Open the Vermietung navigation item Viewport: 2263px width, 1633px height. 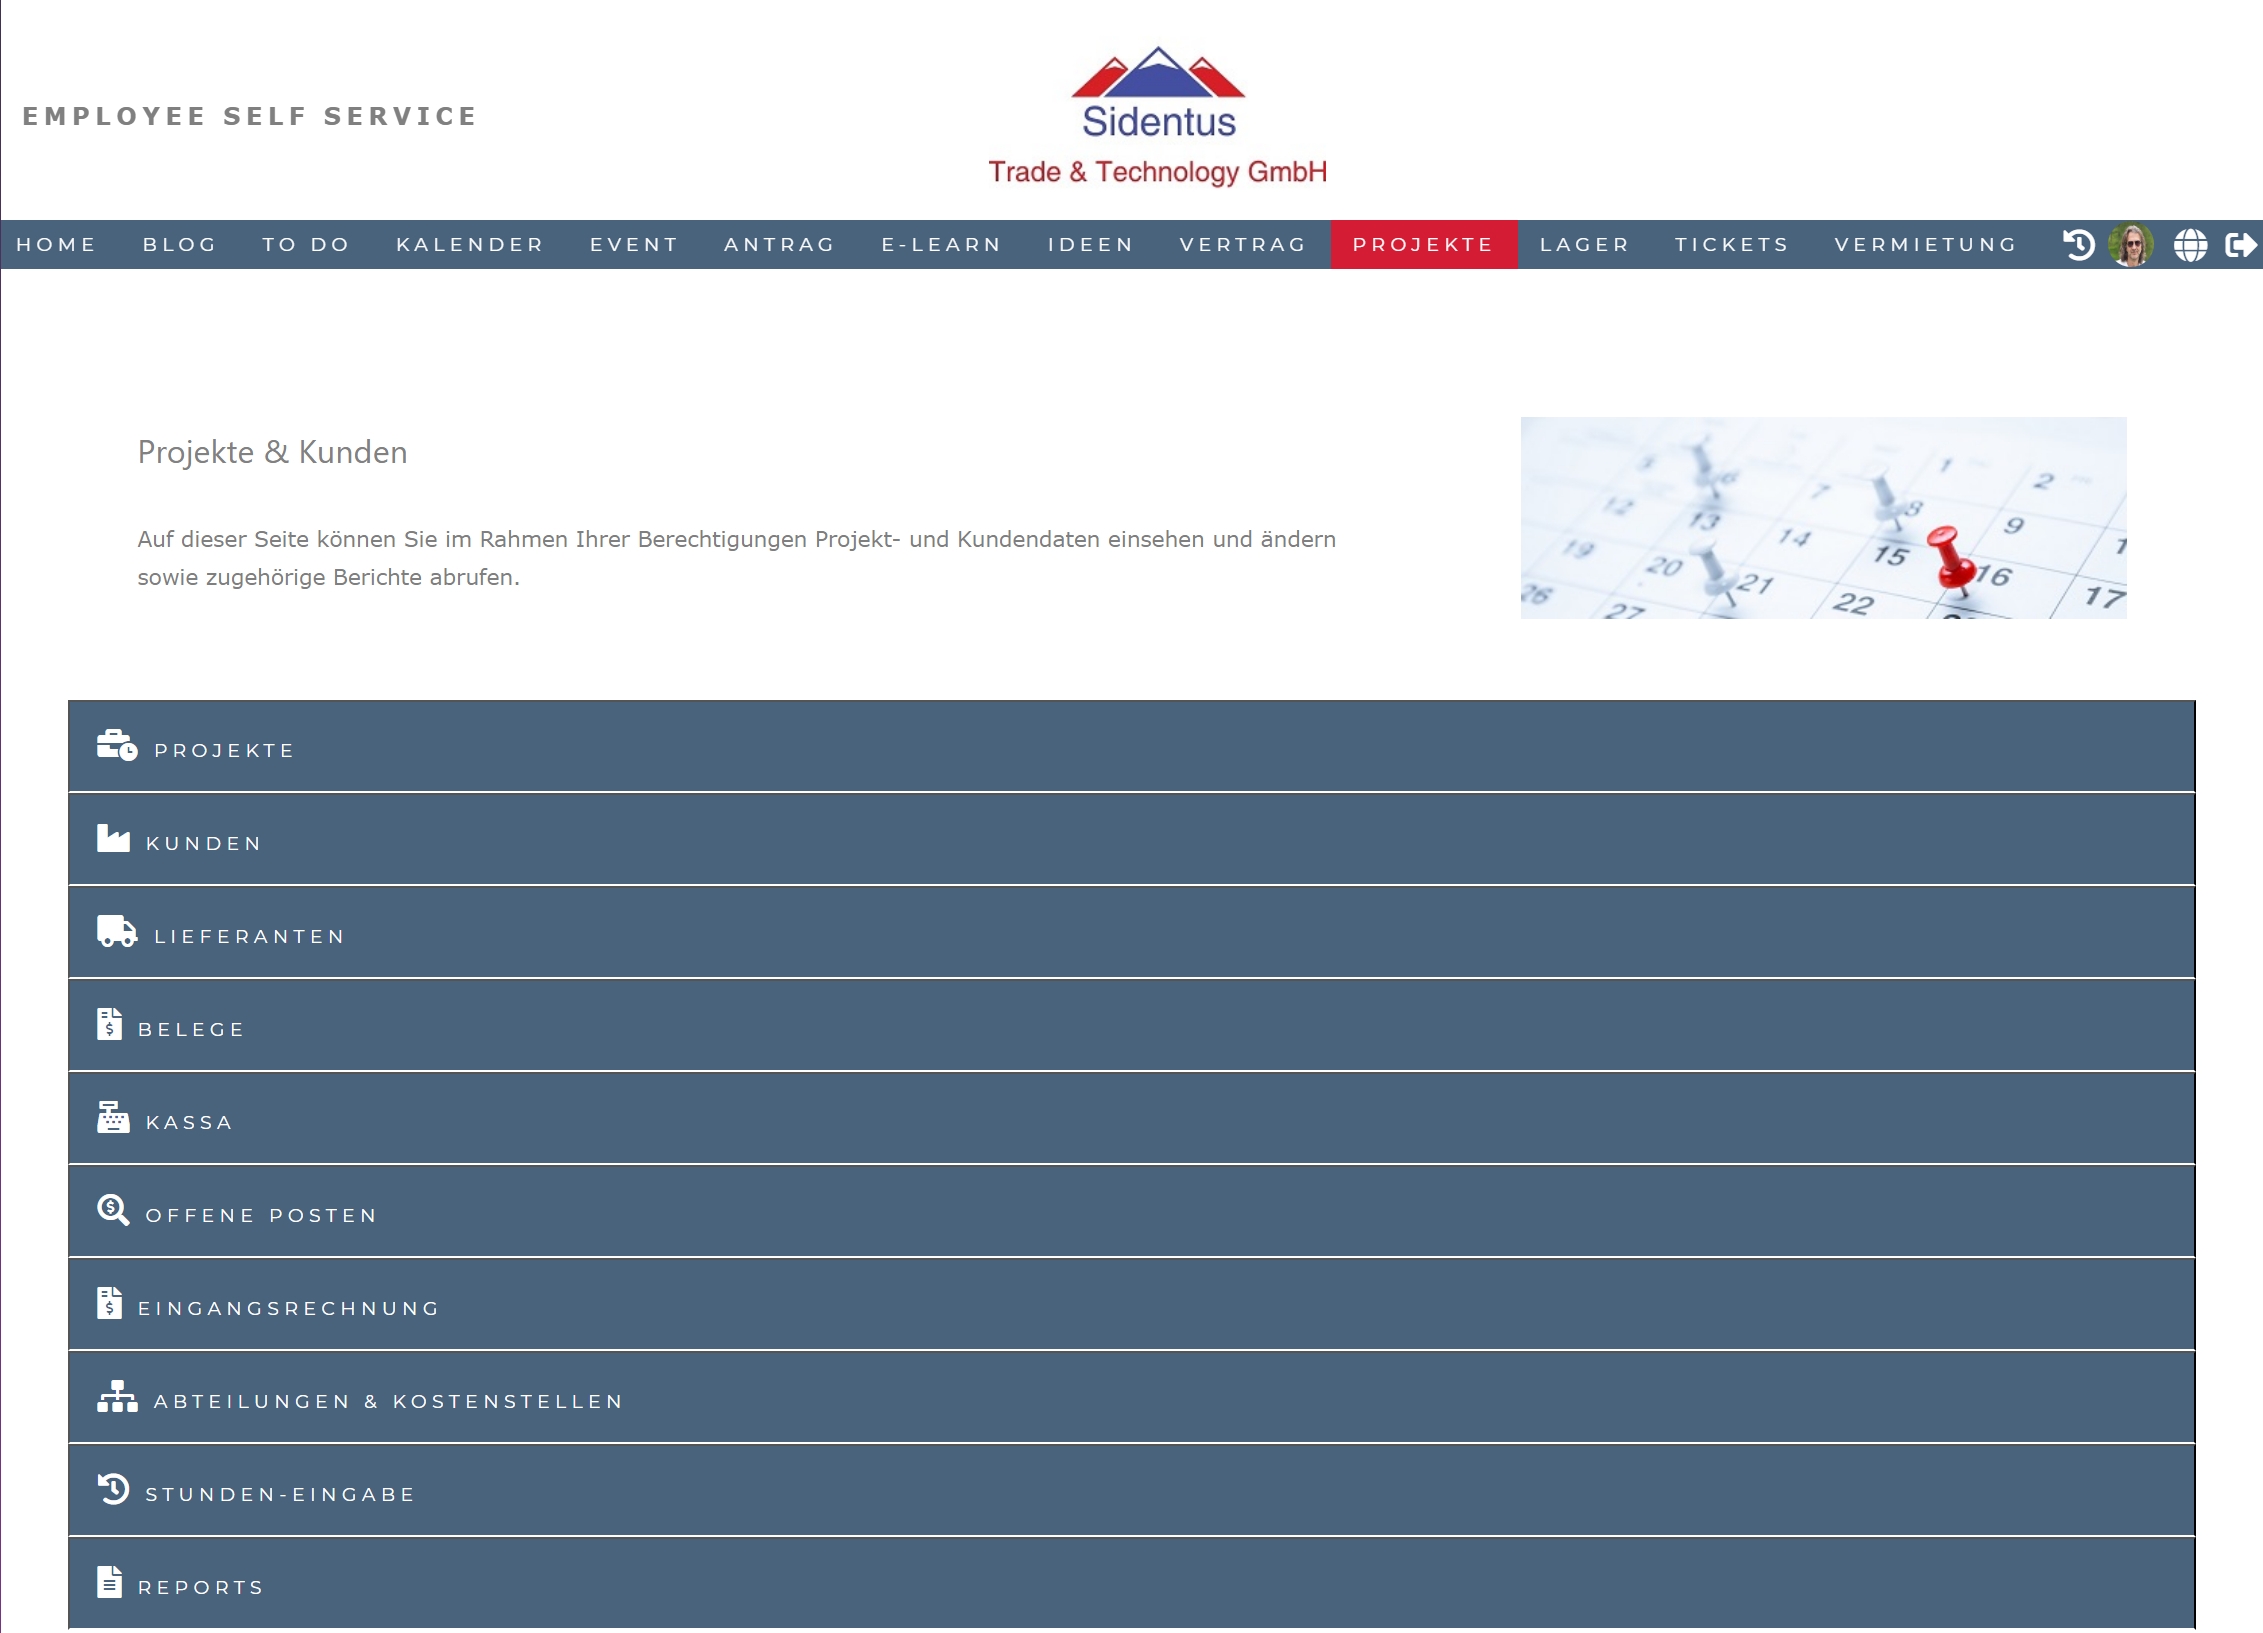[1925, 245]
